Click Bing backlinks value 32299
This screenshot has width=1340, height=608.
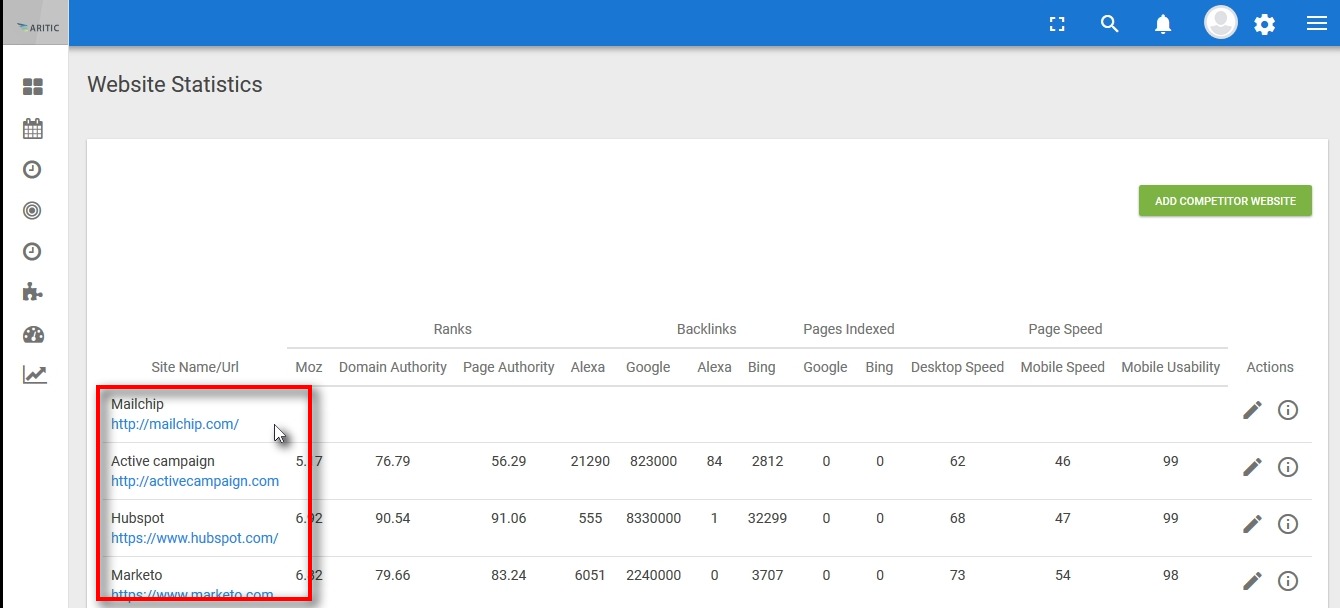point(767,518)
